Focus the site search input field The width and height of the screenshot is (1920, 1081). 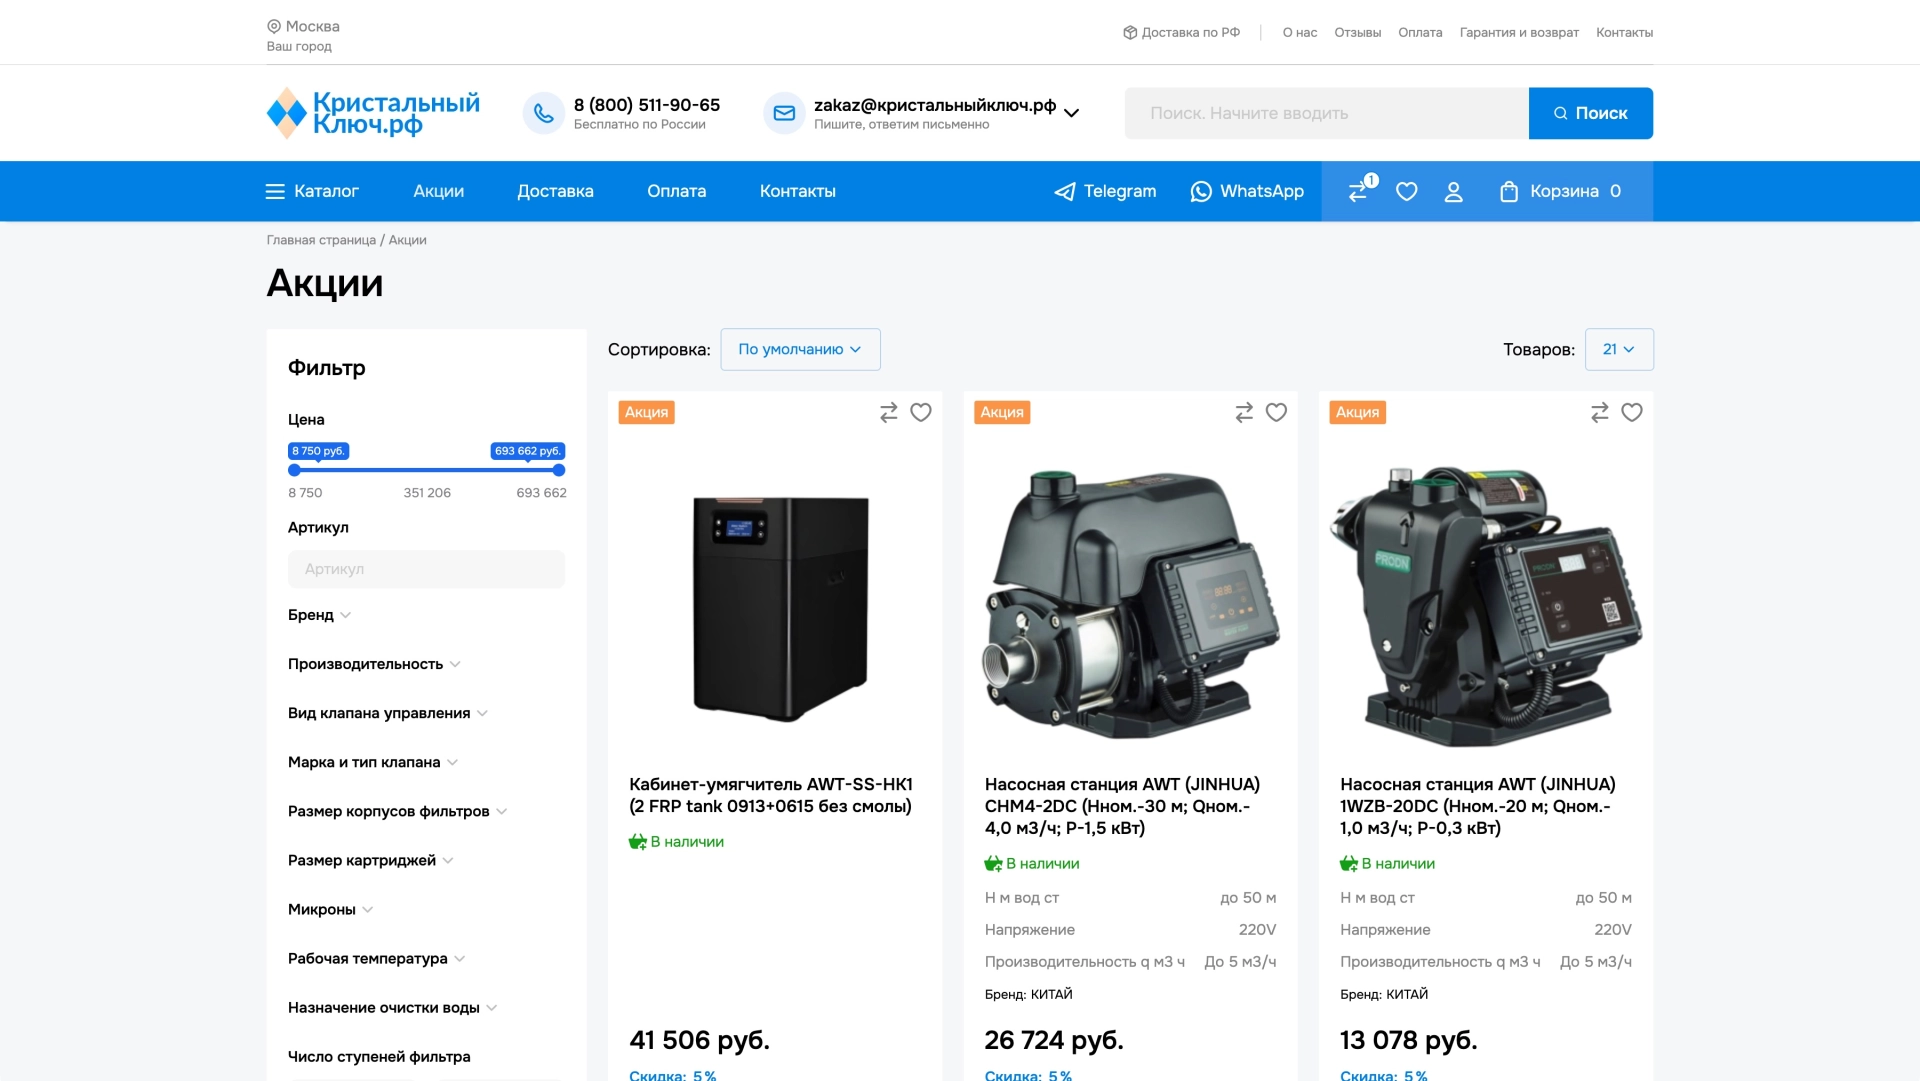pos(1326,113)
